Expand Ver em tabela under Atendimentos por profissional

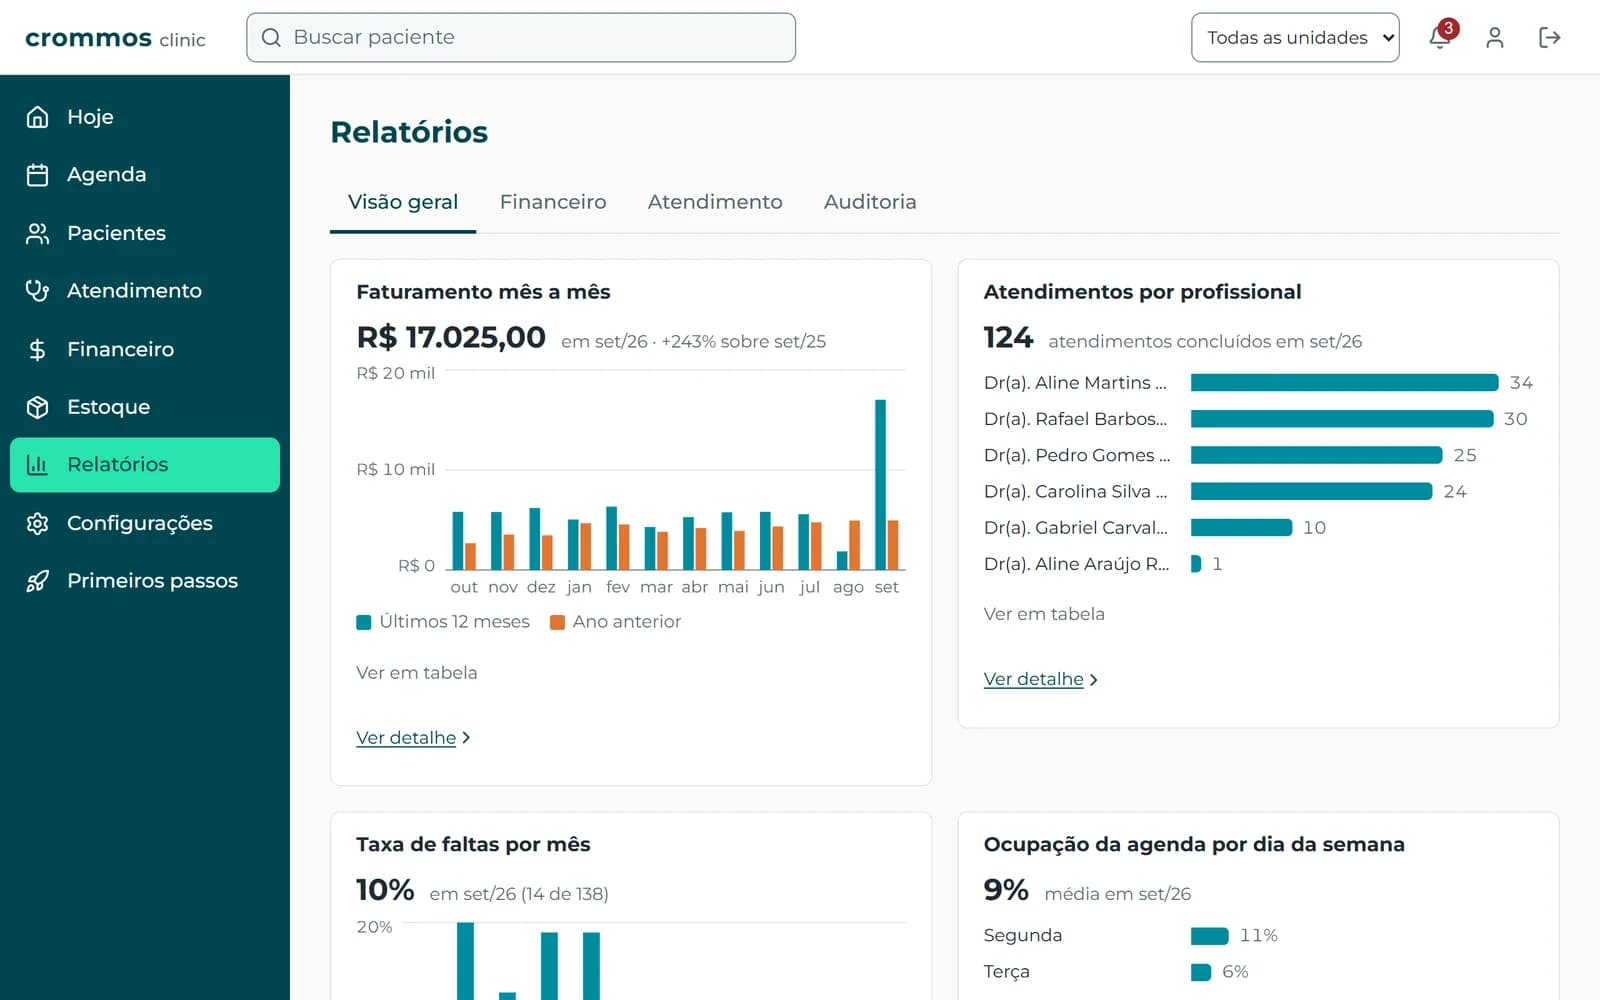(x=1044, y=614)
